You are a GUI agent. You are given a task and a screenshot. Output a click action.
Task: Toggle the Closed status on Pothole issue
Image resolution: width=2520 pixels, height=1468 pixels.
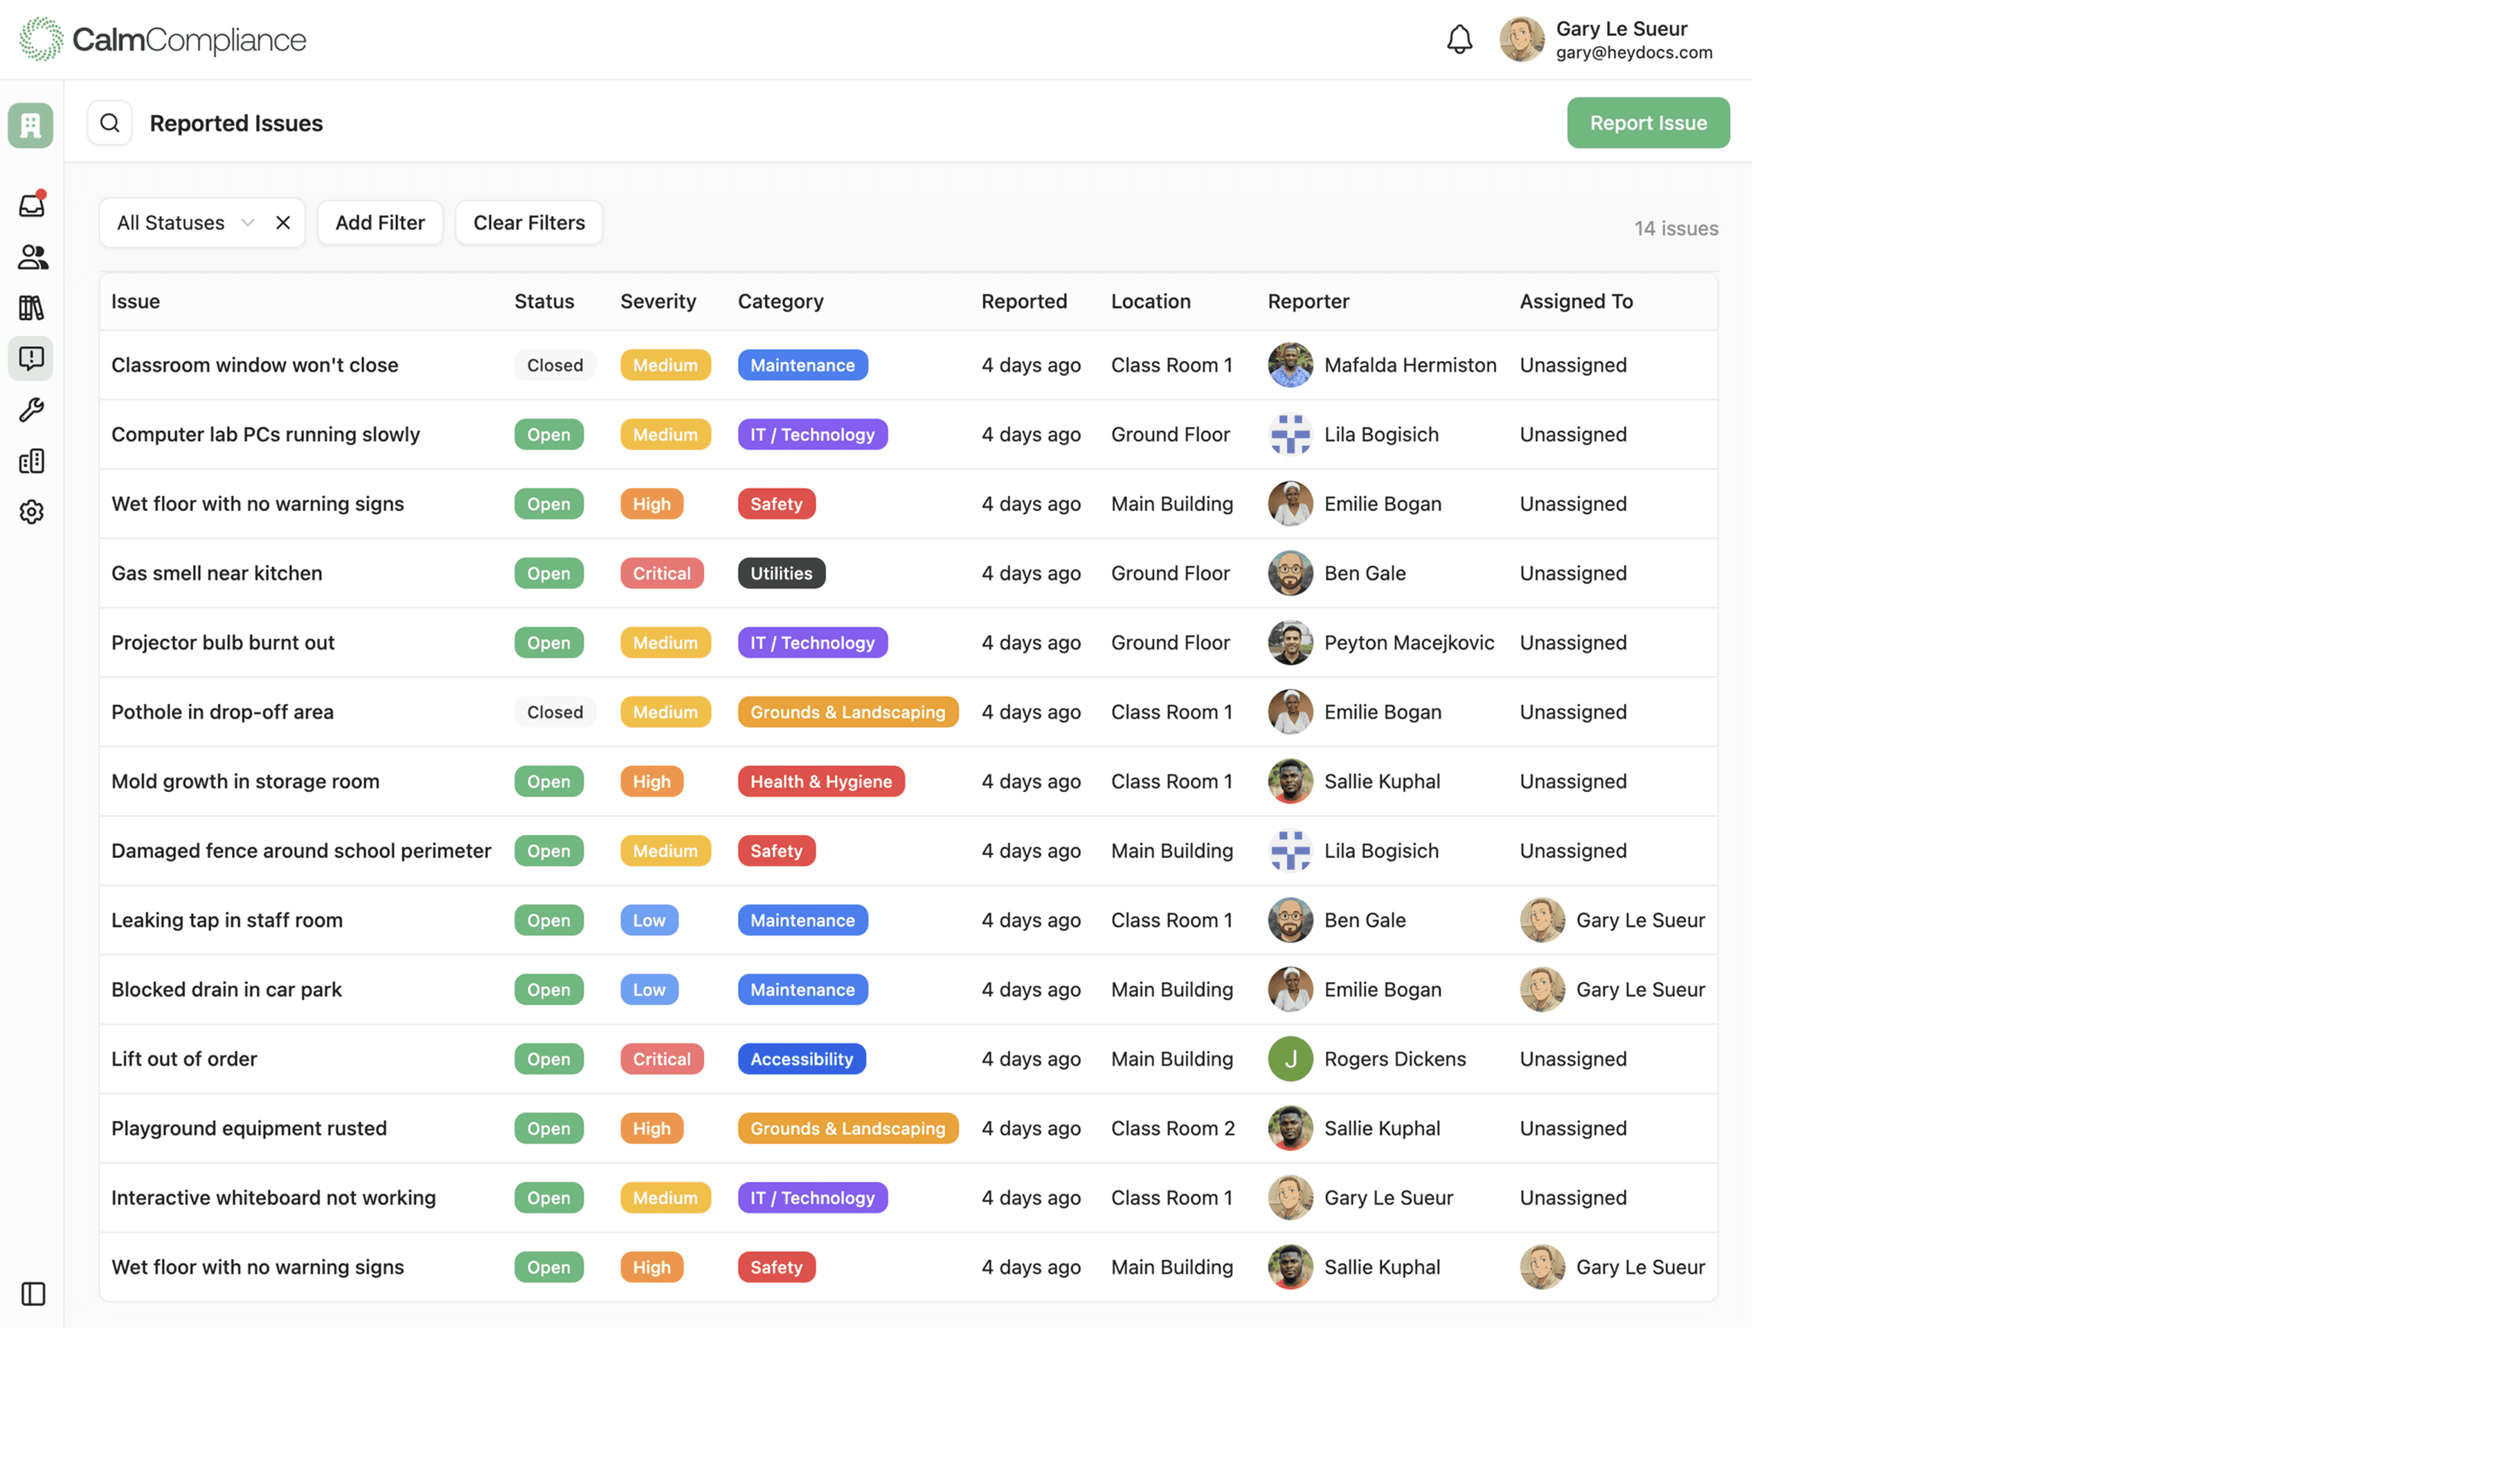pyautogui.click(x=554, y=711)
